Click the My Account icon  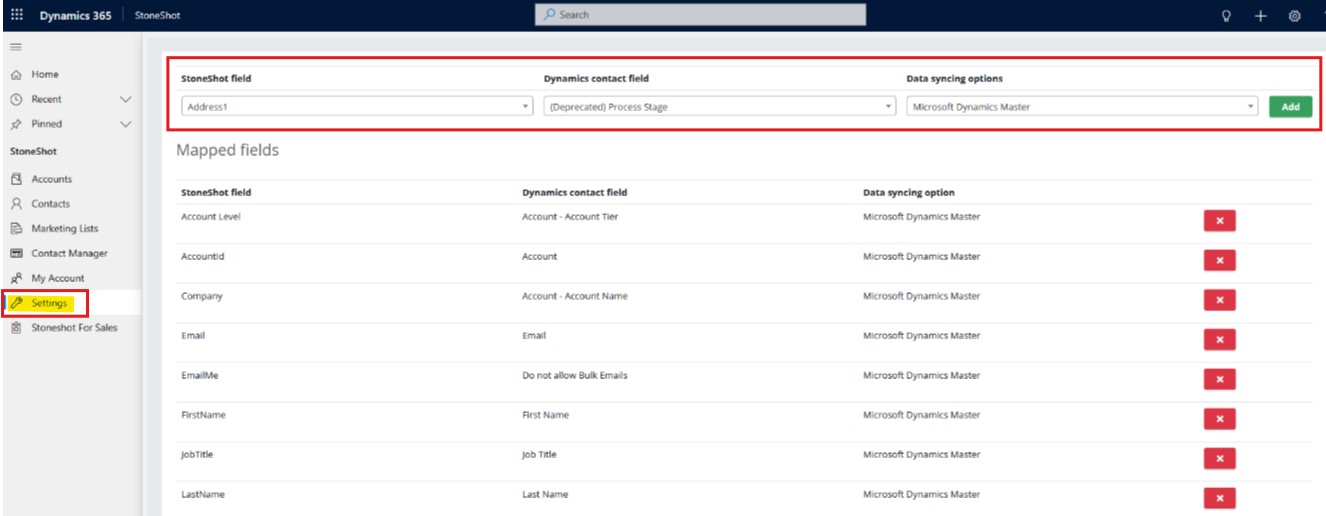16,278
